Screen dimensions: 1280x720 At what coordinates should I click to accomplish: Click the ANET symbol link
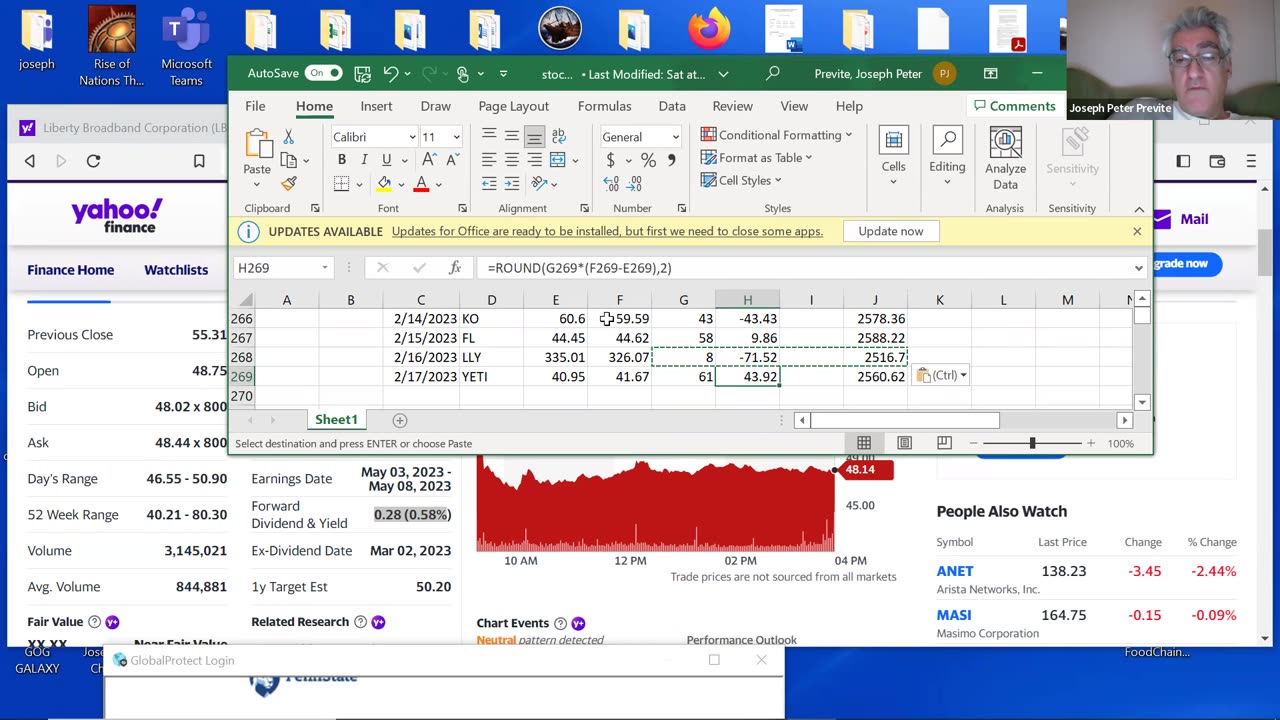pyautogui.click(x=955, y=571)
